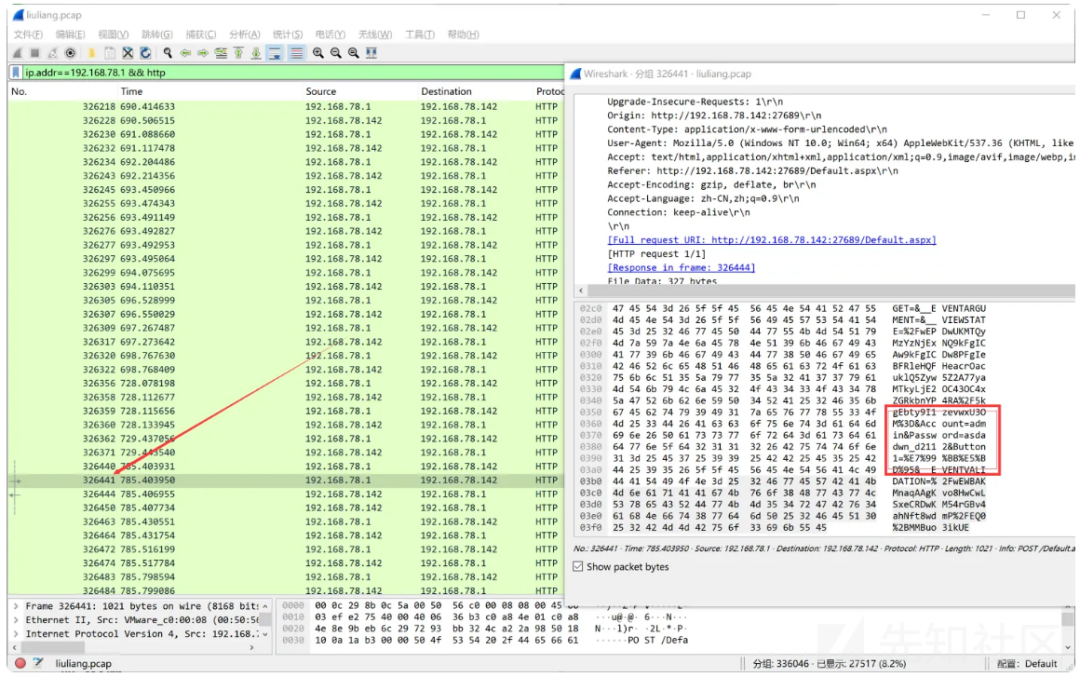Viewport: 1080px width, 677px height.
Task: Open capture options gear icon
Action: click(70, 53)
